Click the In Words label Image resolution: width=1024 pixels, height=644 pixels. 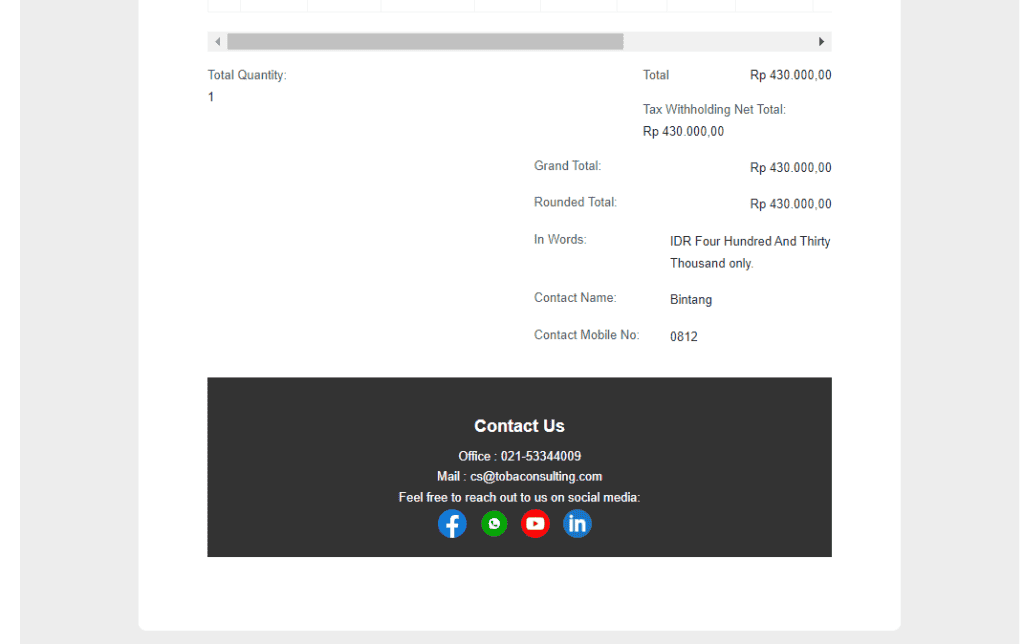(x=560, y=240)
